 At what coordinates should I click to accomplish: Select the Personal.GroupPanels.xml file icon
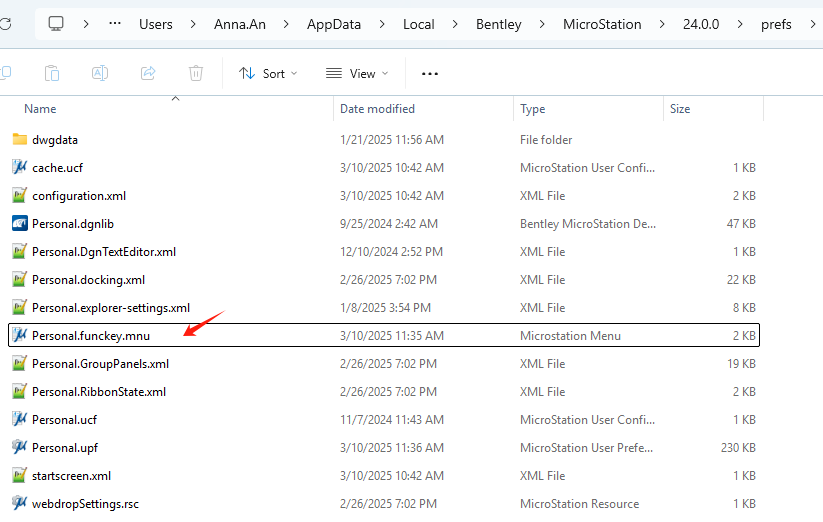[x=19, y=364]
